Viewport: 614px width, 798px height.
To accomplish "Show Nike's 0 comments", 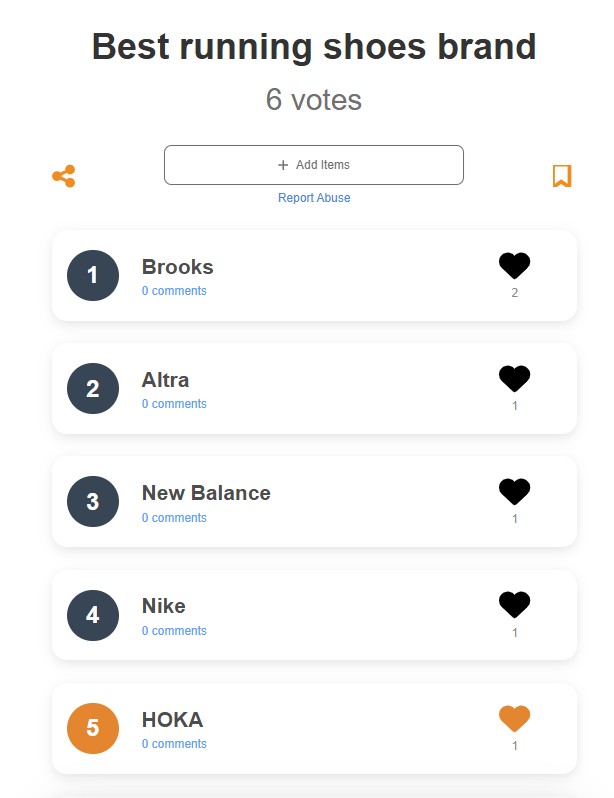I will pyautogui.click(x=174, y=631).
